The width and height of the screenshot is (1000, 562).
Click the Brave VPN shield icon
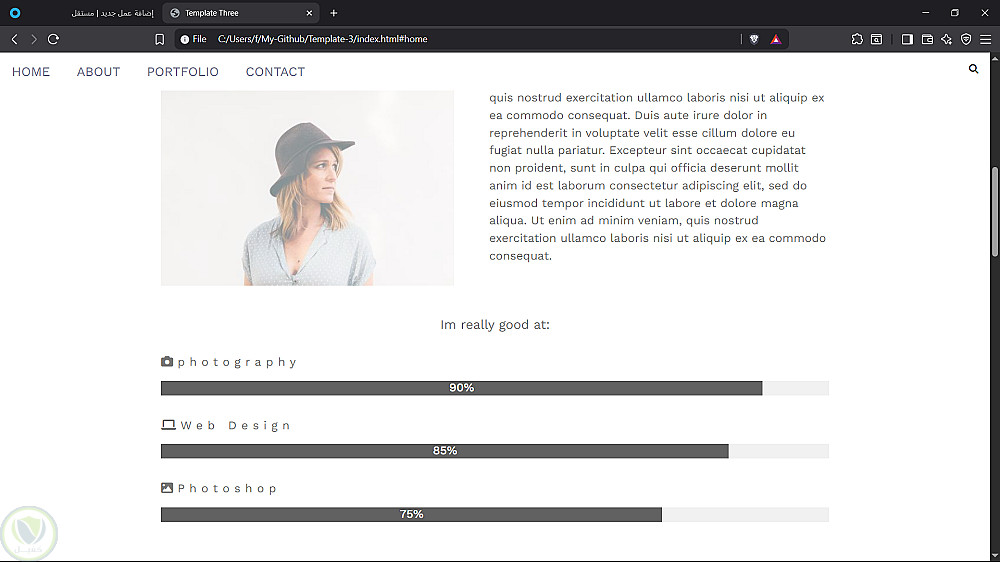(965, 39)
